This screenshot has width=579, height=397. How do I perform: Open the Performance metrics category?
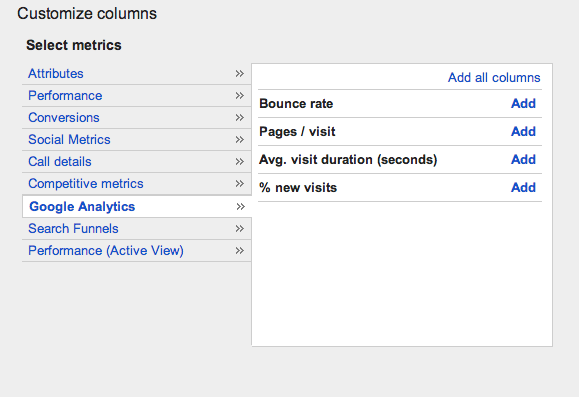[65, 96]
